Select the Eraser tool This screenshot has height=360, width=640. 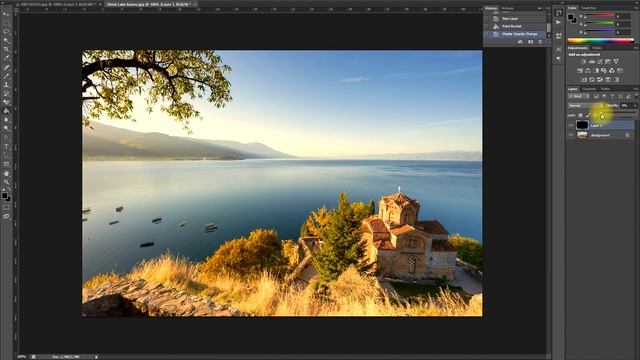pyautogui.click(x=6, y=102)
